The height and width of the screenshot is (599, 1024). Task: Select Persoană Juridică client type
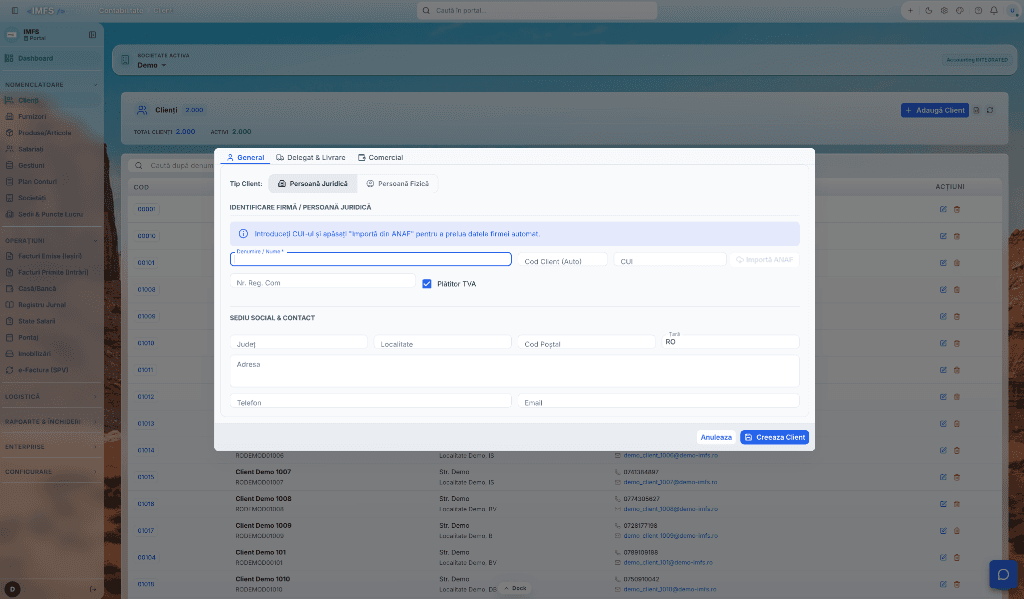[313, 184]
